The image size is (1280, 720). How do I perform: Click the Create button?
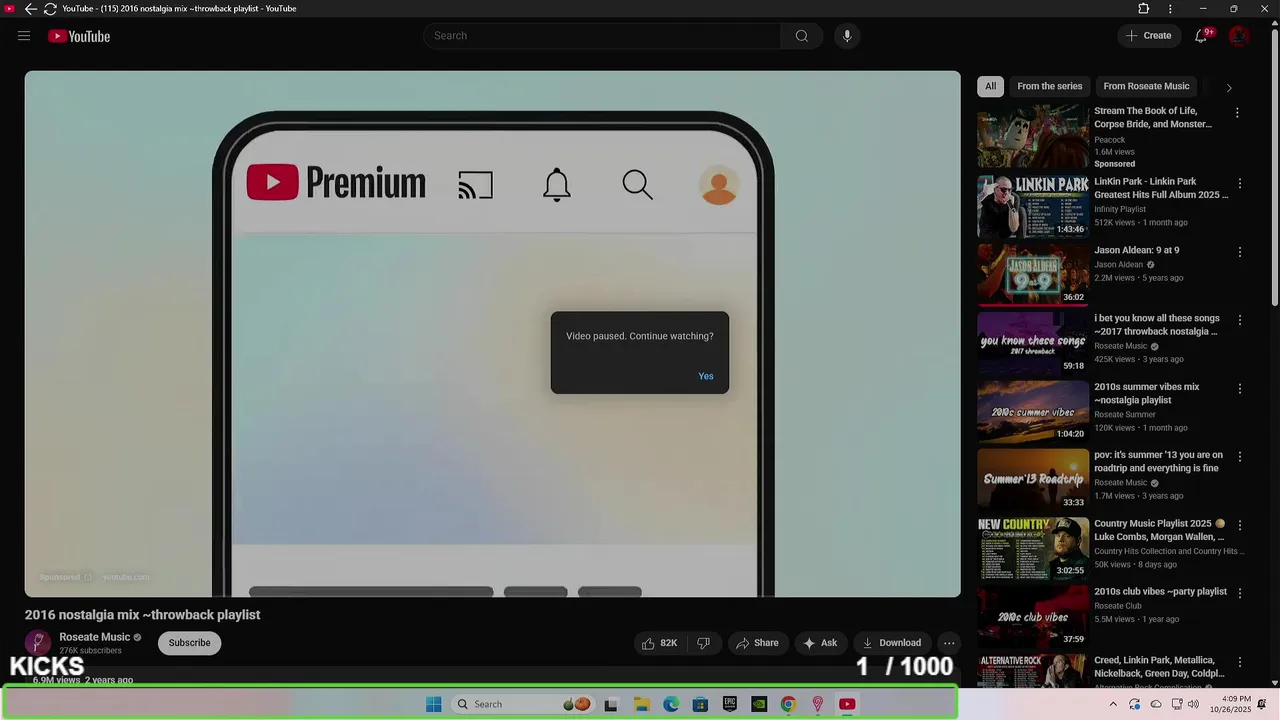point(1148,36)
